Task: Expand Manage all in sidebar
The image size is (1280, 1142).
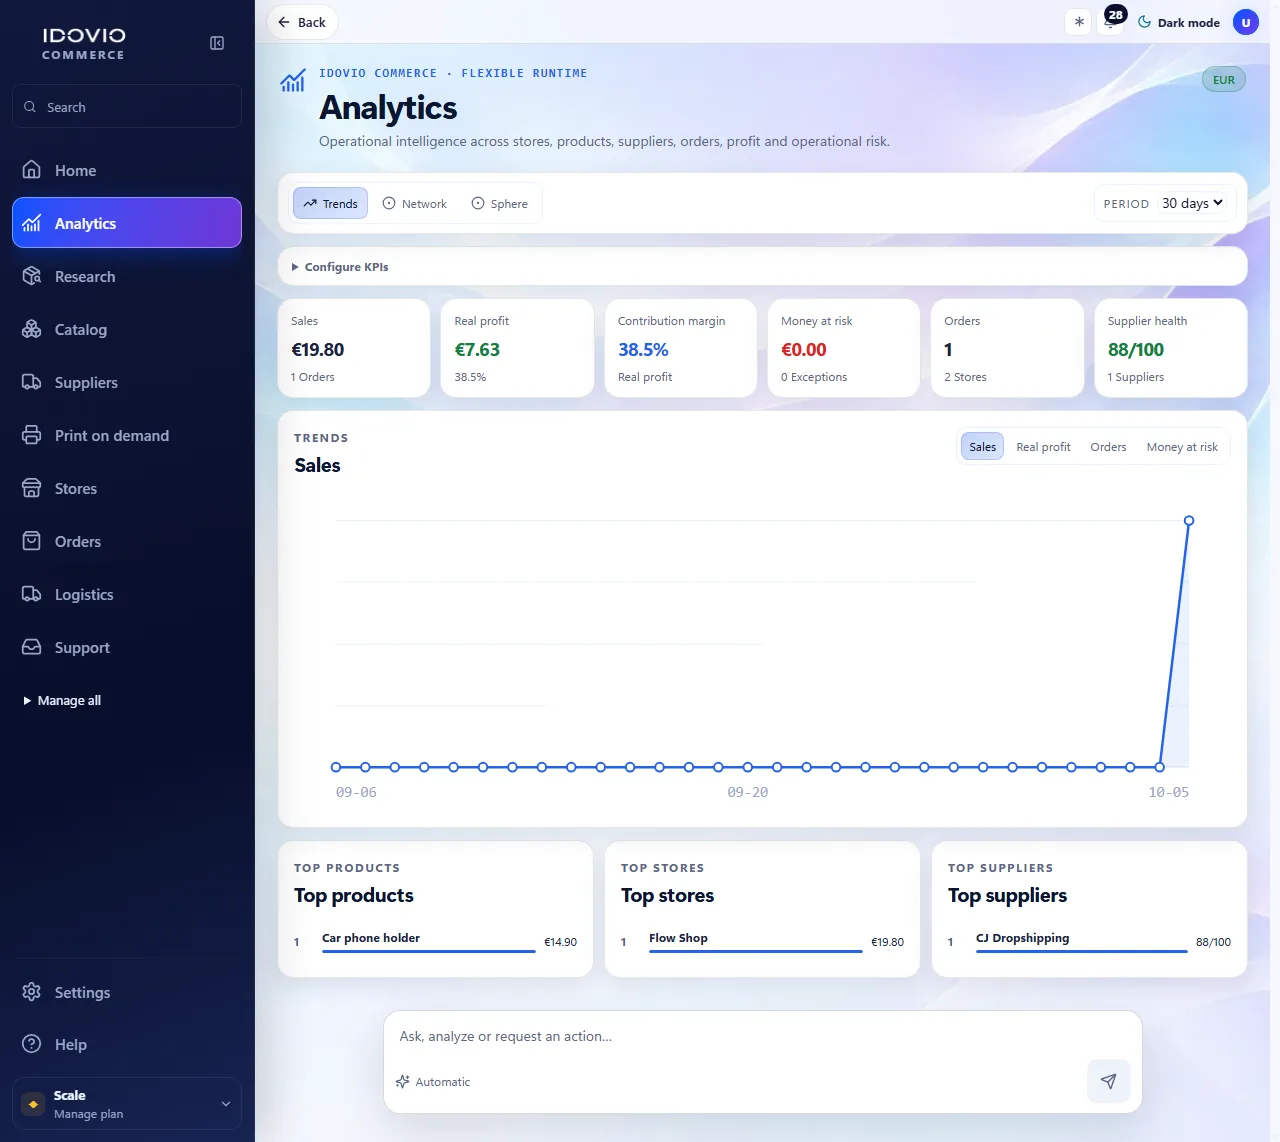Action: (62, 700)
